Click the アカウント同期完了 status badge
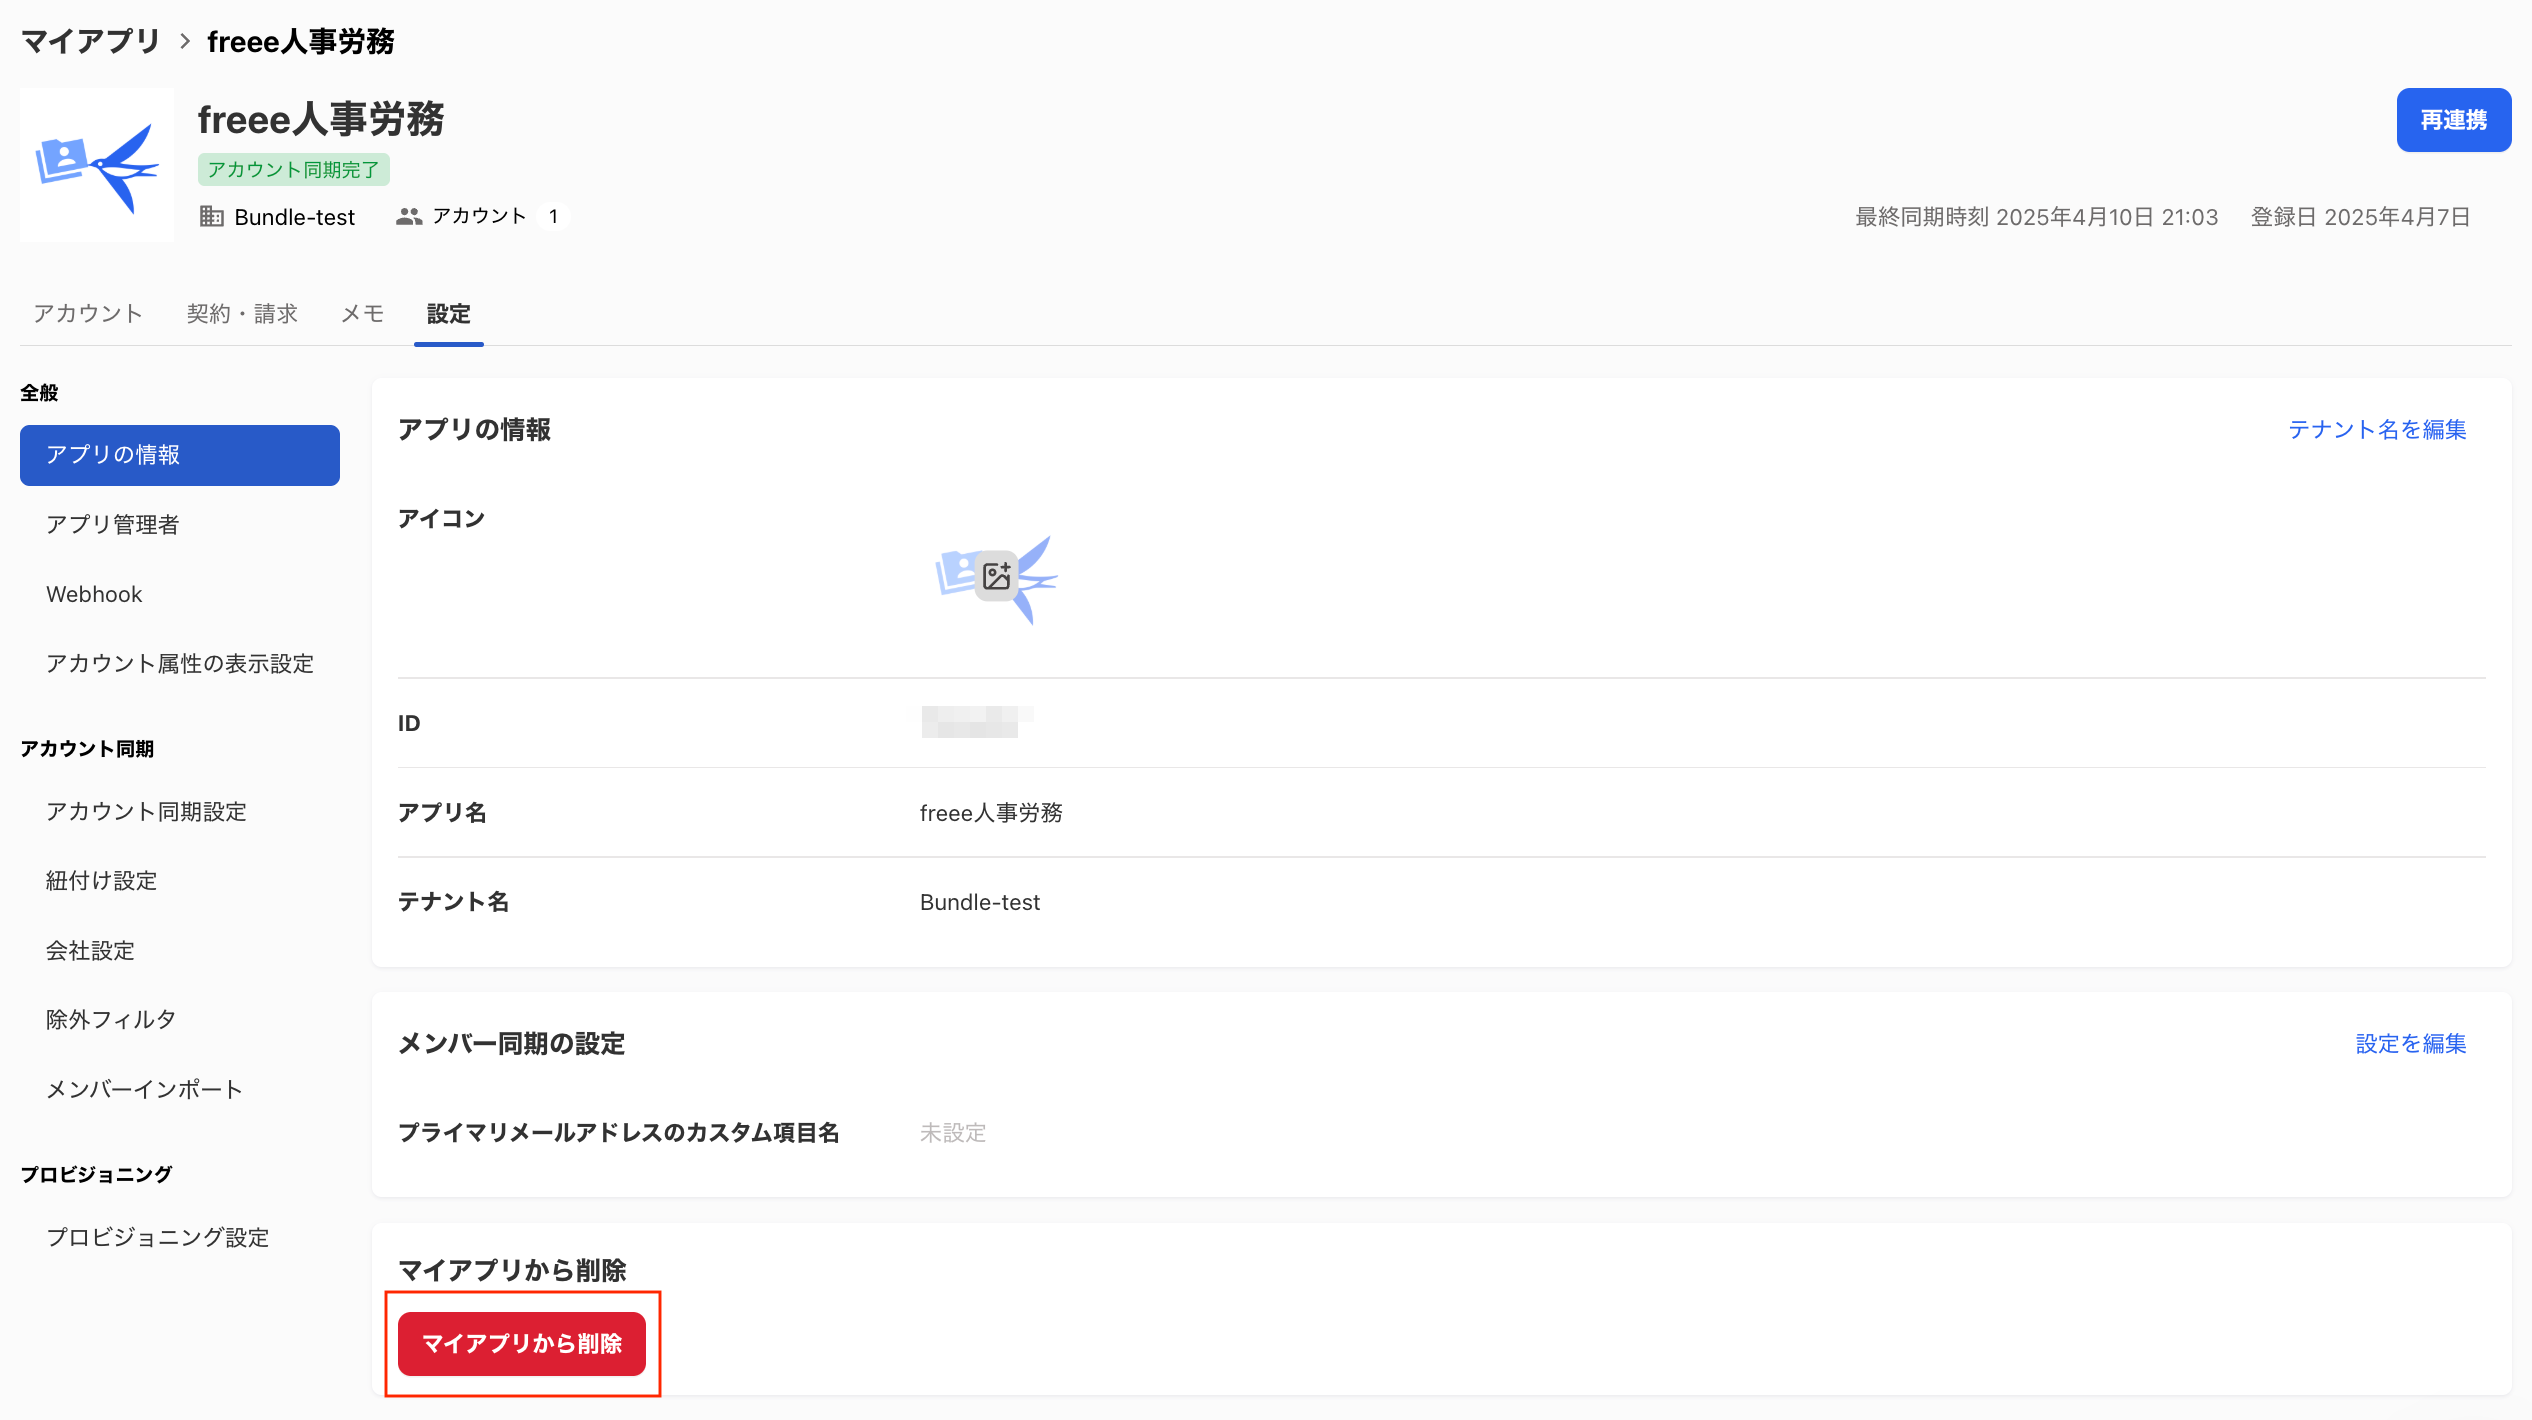The image size is (2532, 1420). click(x=294, y=170)
